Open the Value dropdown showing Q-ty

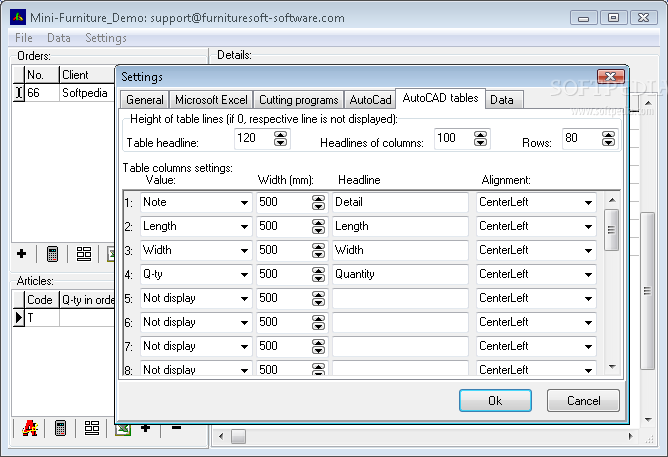point(244,274)
